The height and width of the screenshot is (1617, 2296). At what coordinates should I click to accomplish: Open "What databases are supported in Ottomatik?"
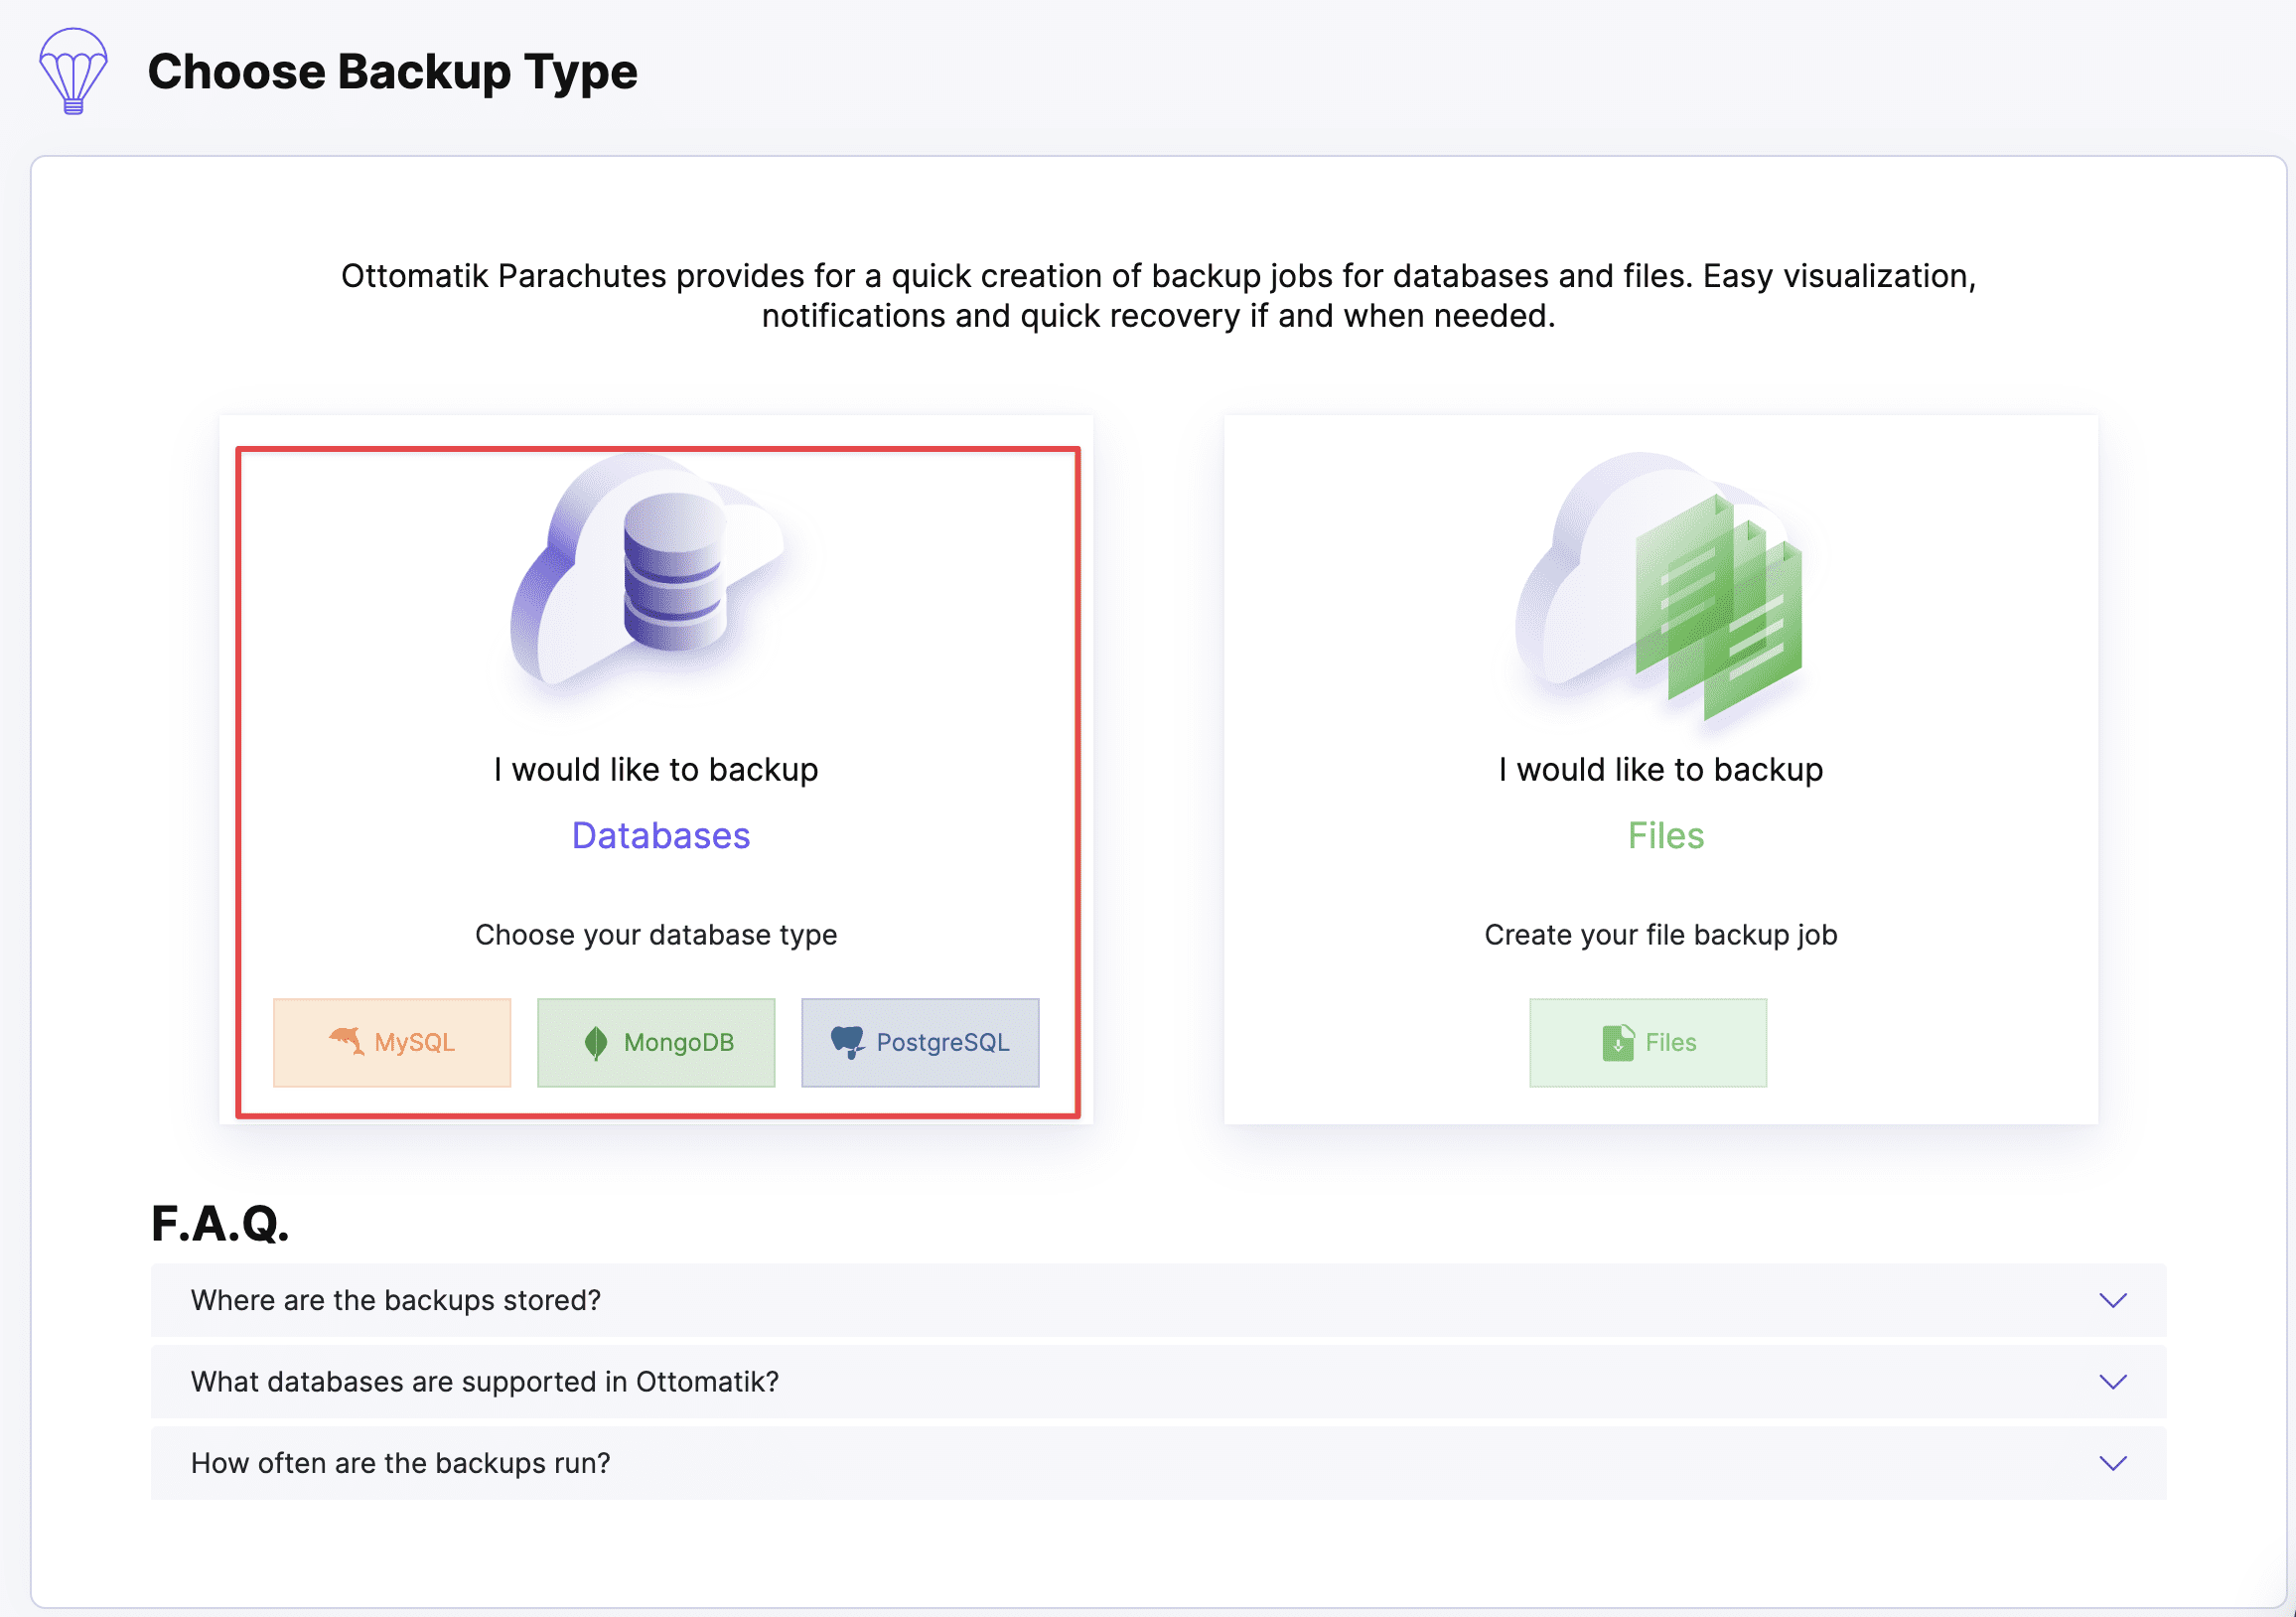[484, 1381]
